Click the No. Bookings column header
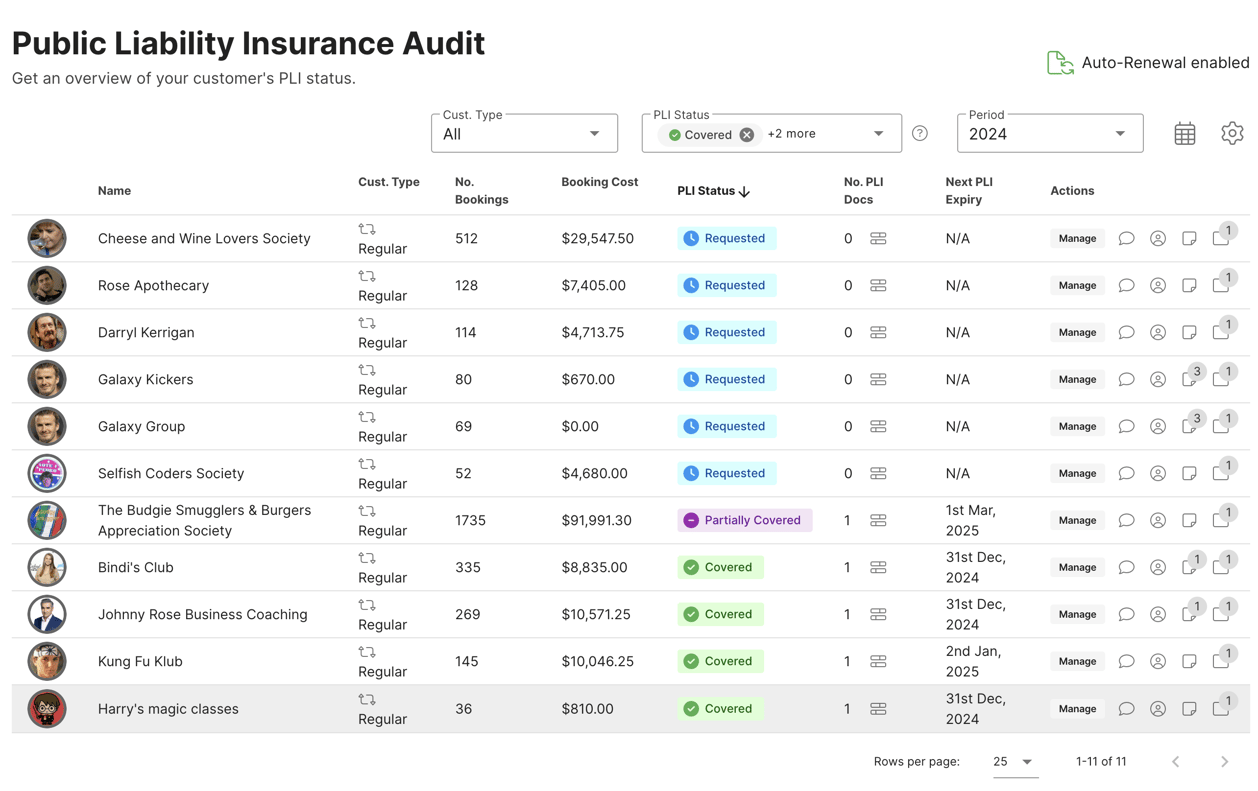This screenshot has width=1258, height=791. point(481,190)
